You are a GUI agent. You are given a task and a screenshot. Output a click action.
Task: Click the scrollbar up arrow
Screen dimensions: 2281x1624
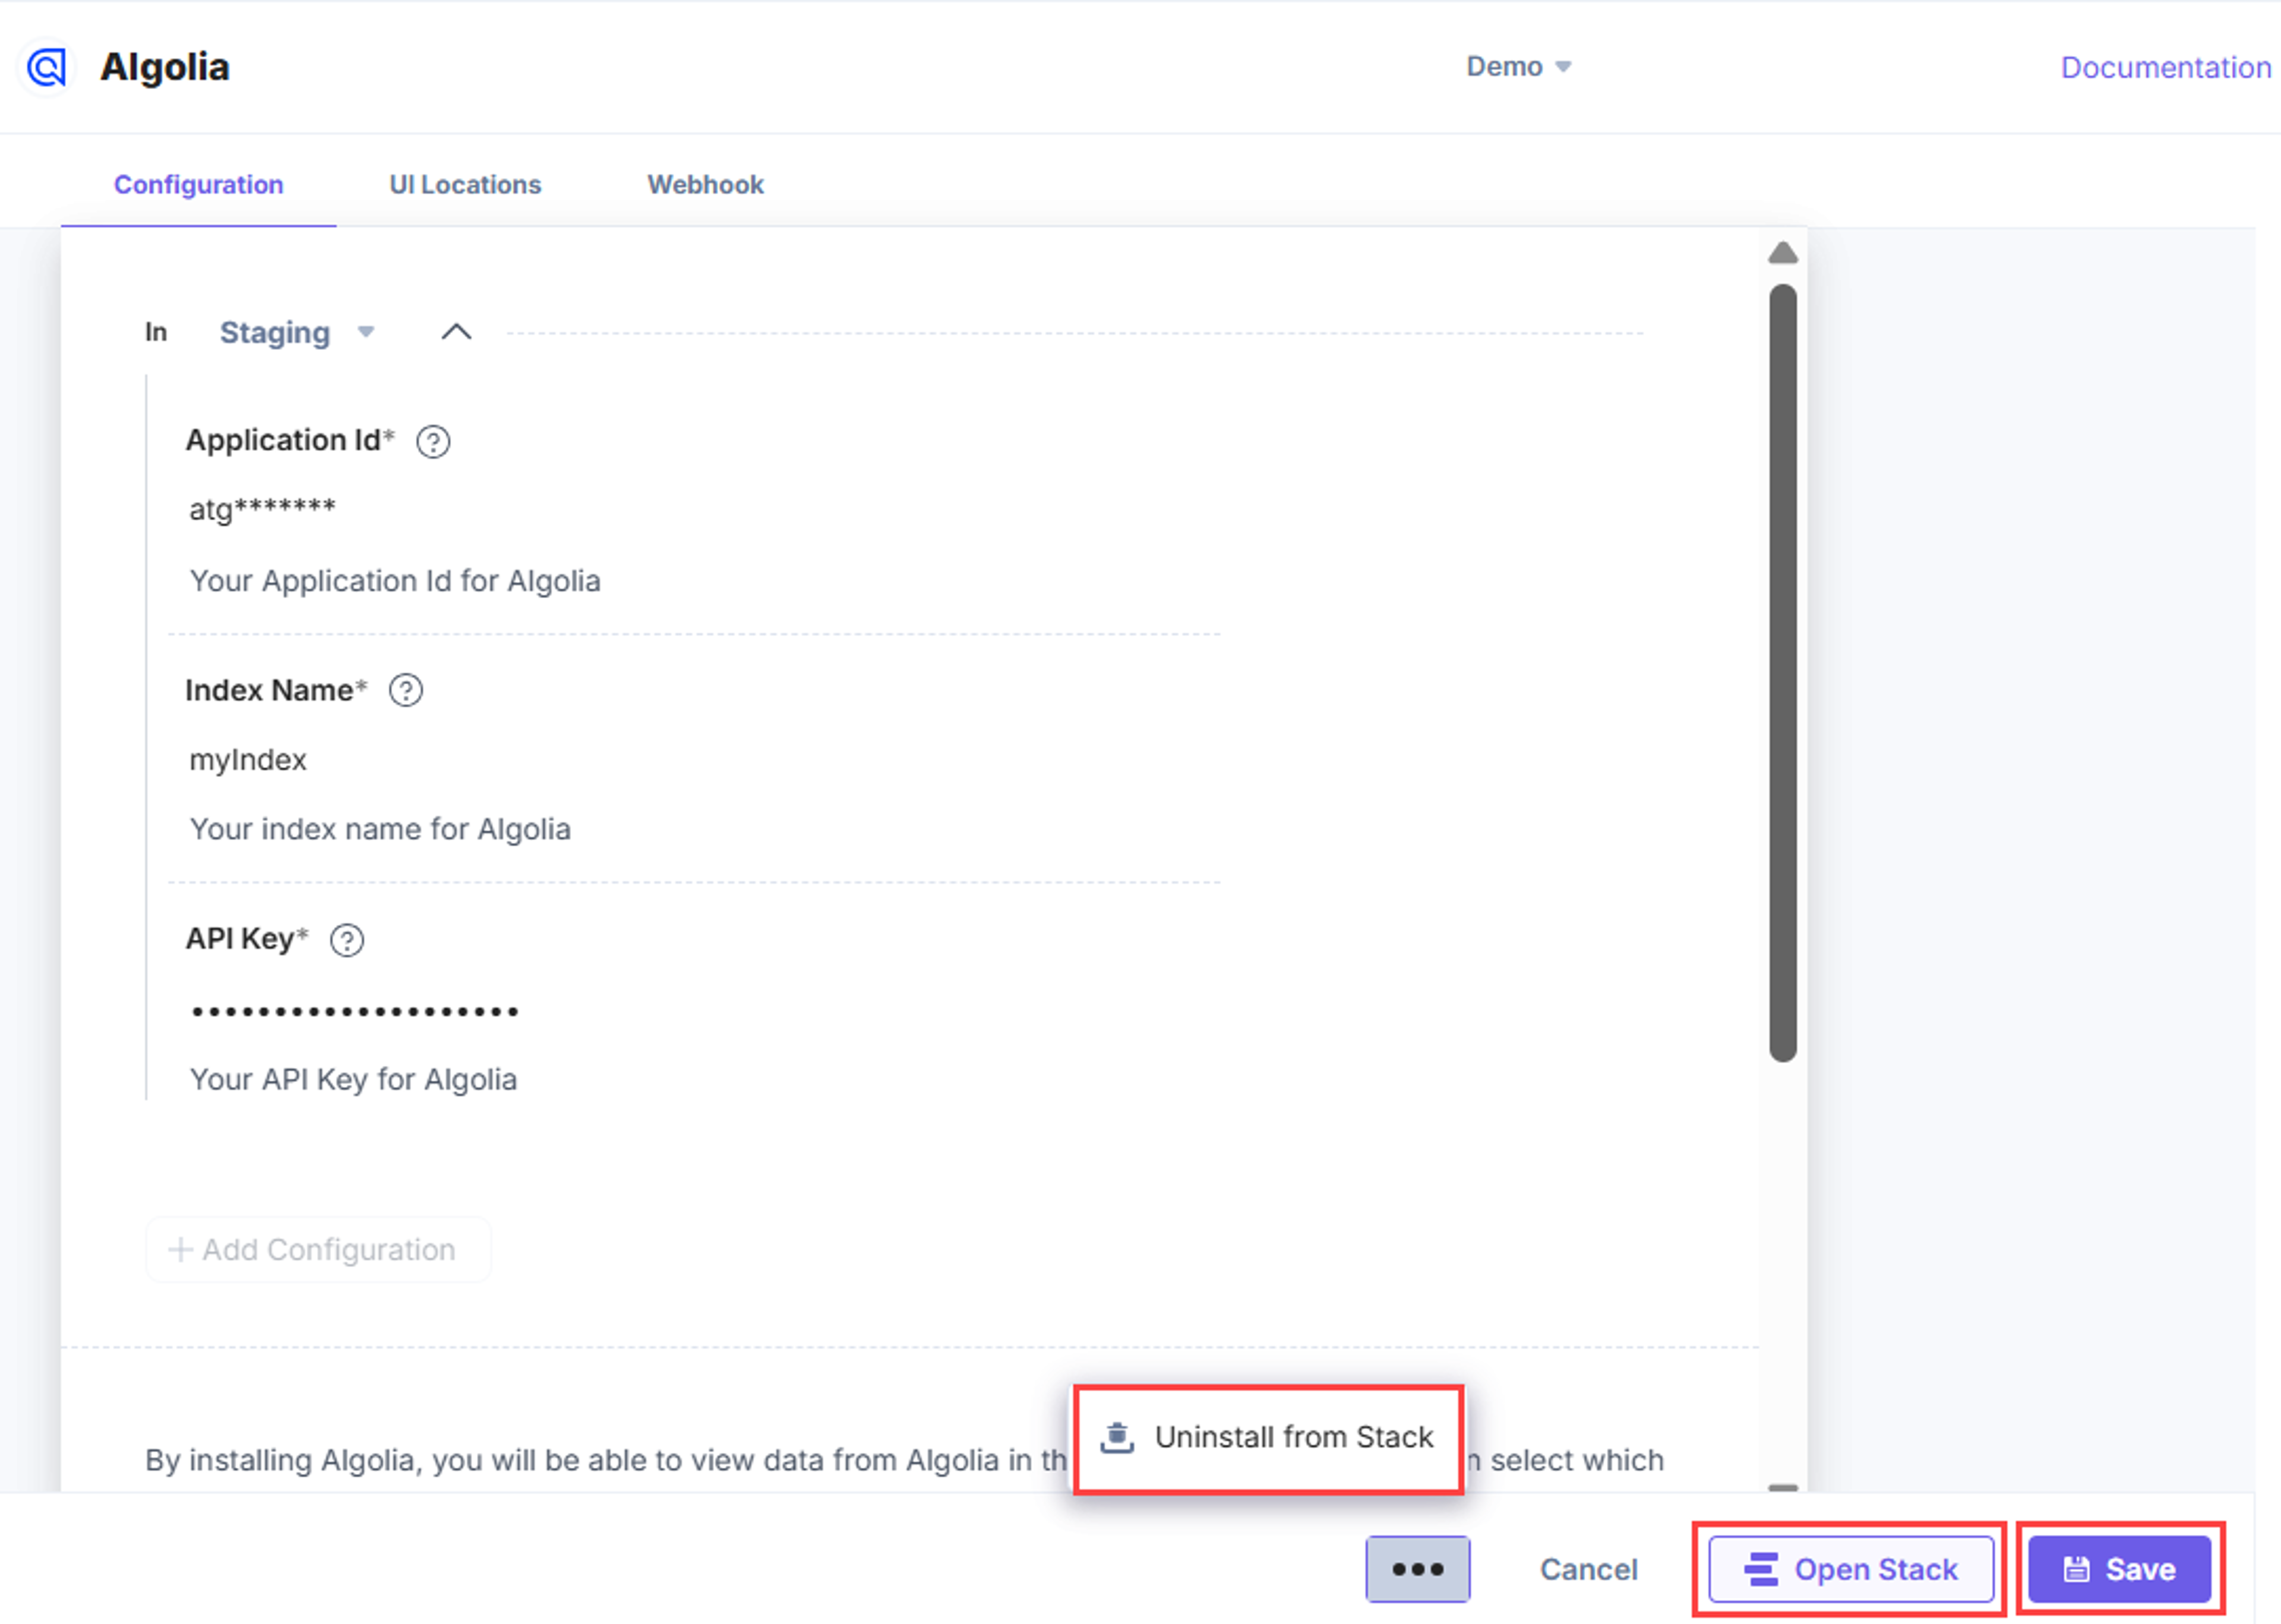1782,252
